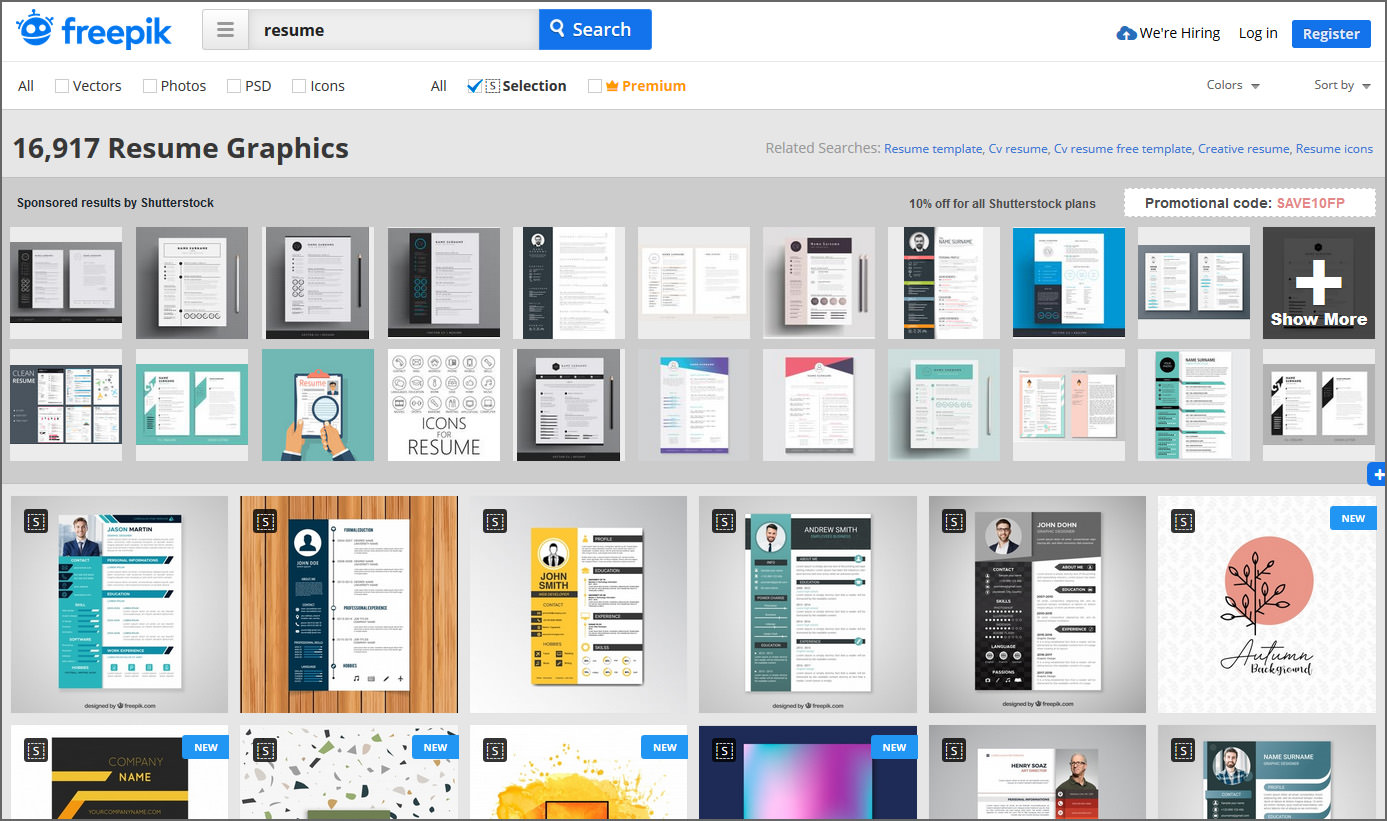This screenshot has height=821, width=1387.
Task: Open Cv resume related search
Action: [1018, 149]
